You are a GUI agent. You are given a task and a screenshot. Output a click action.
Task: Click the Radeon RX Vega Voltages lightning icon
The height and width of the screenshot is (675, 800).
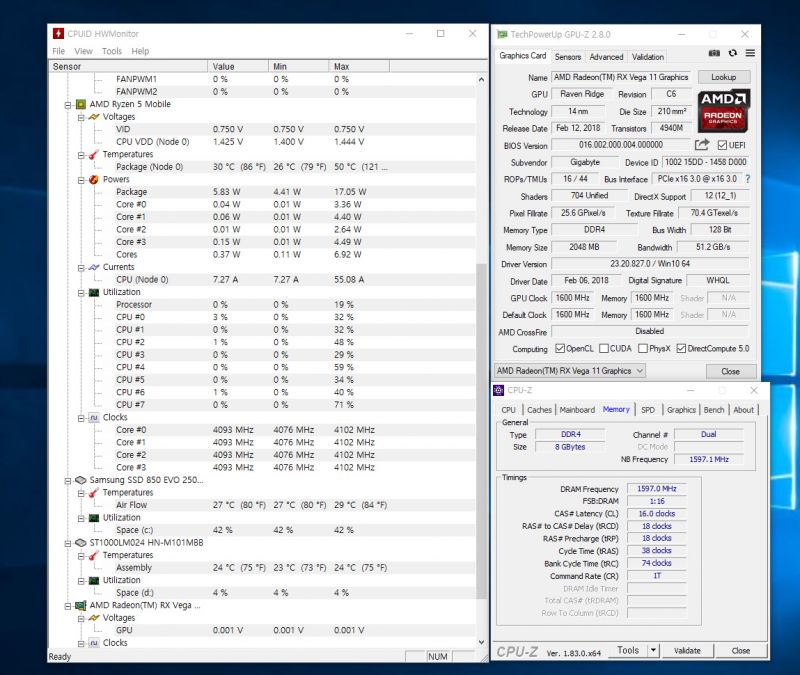[x=94, y=618]
